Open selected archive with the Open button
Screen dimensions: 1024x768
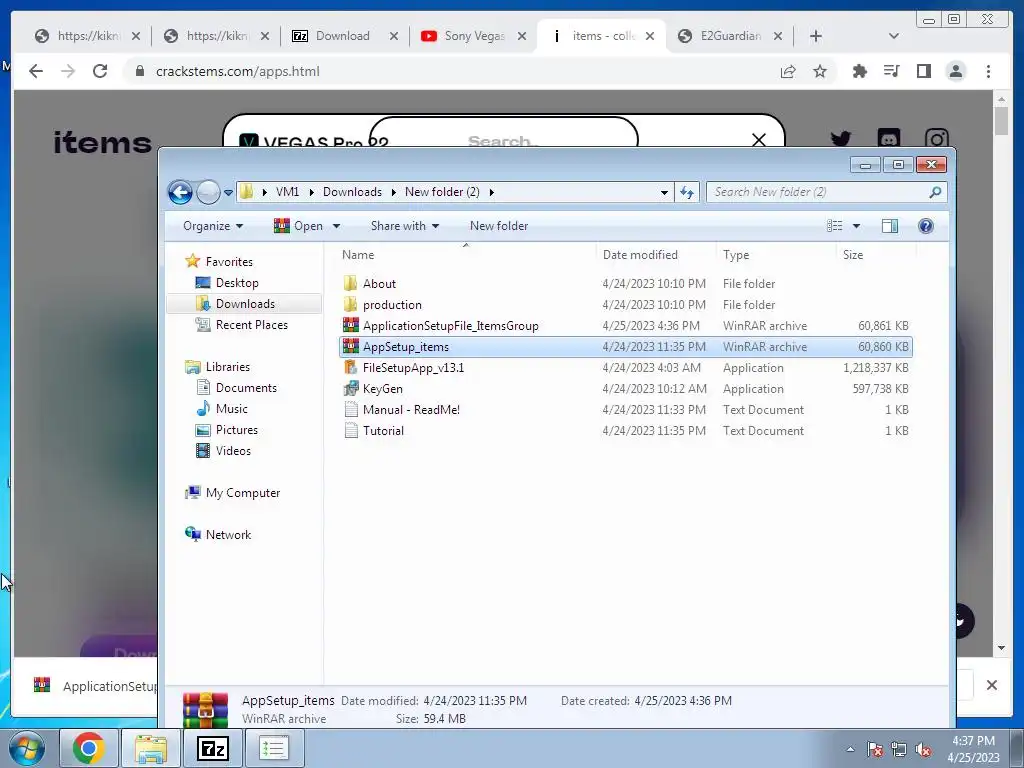pos(299,226)
